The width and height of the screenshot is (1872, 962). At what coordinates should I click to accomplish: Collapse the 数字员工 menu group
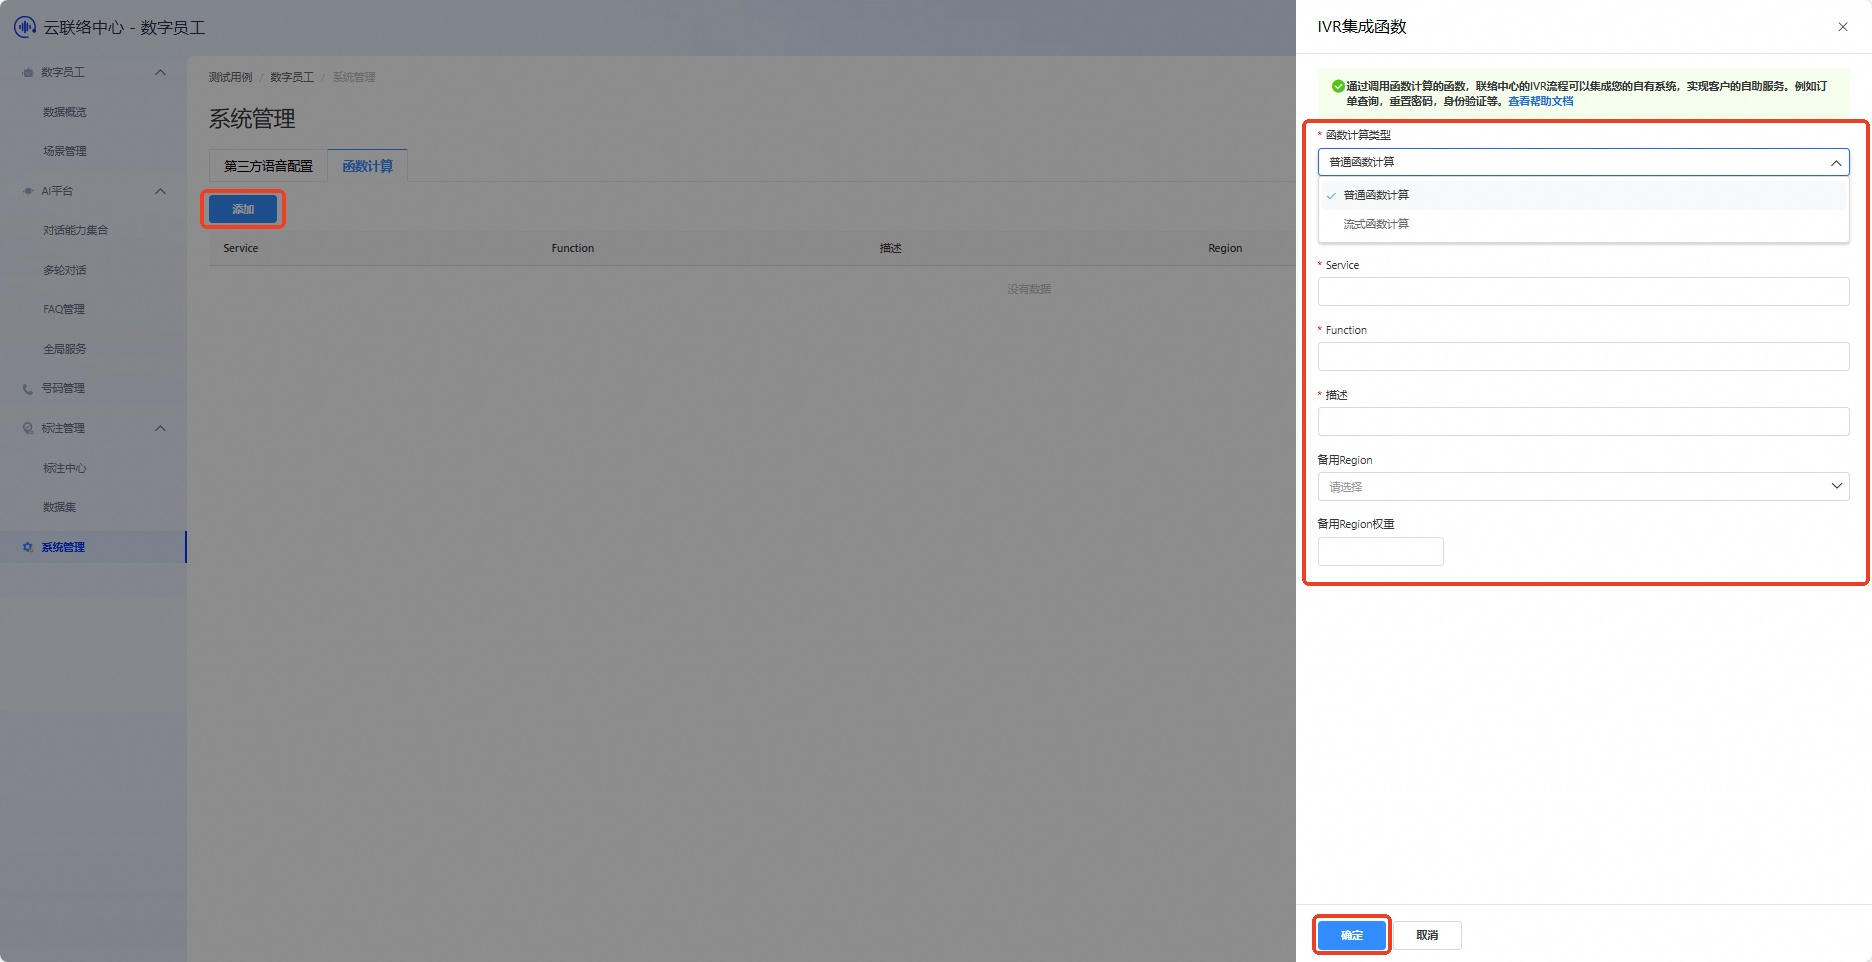pyautogui.click(x=160, y=72)
